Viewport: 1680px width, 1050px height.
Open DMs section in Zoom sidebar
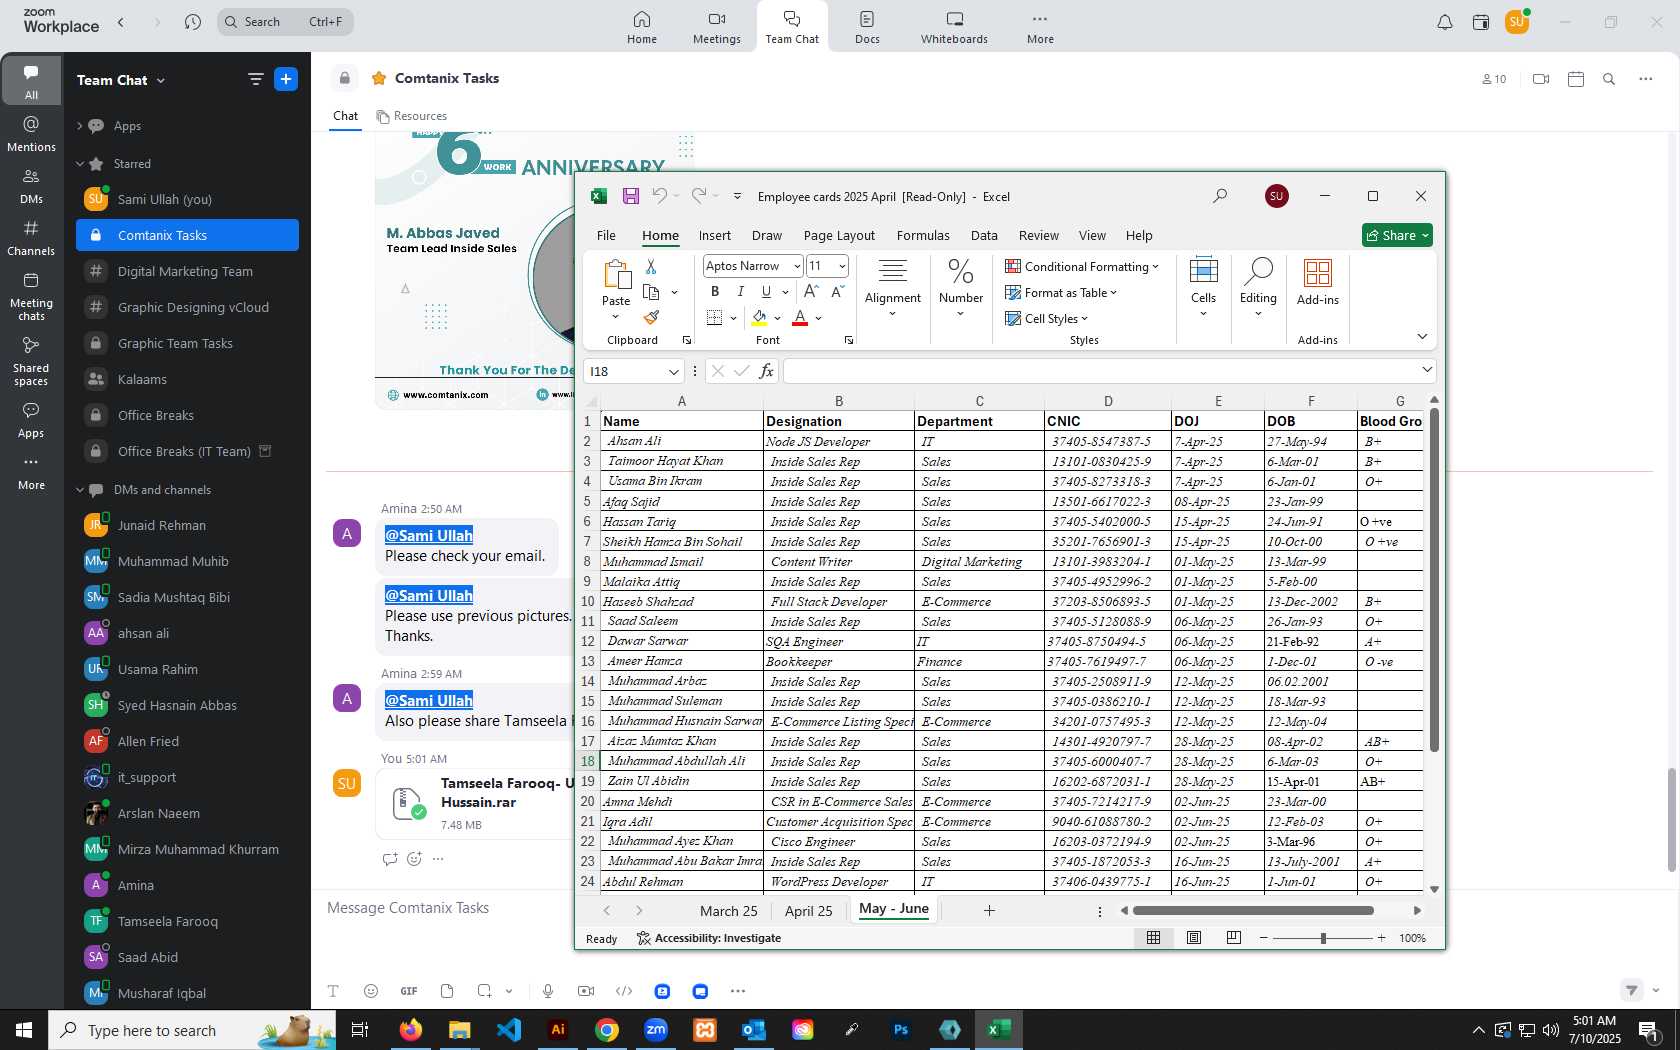(31, 185)
